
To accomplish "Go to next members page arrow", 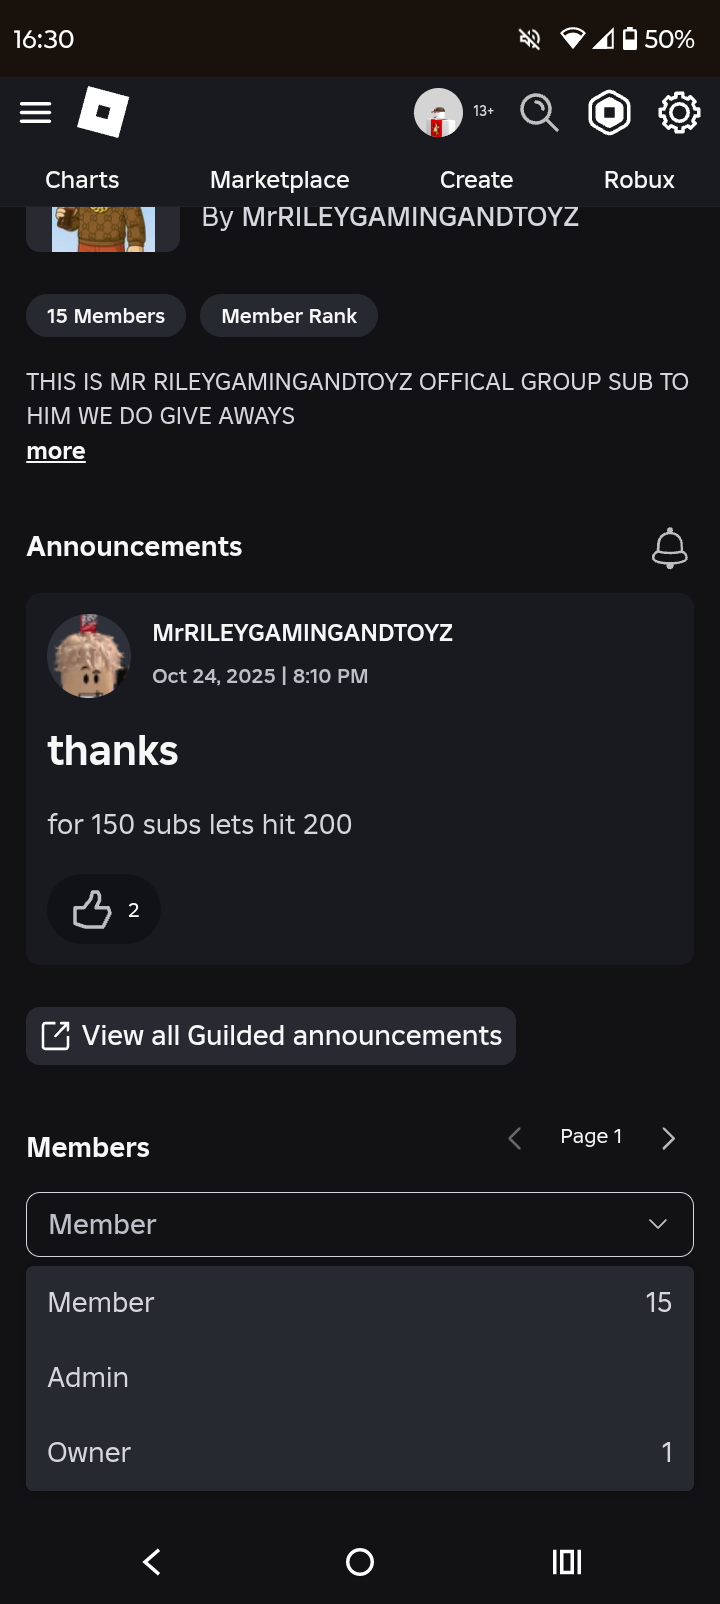I will pyautogui.click(x=668, y=1138).
